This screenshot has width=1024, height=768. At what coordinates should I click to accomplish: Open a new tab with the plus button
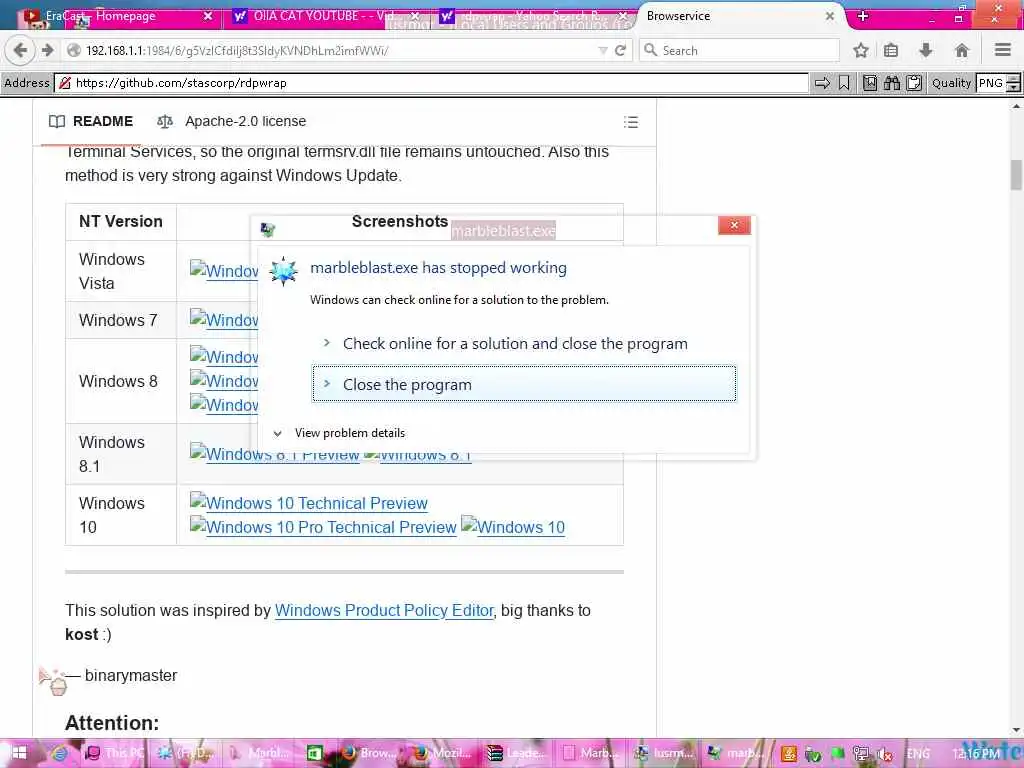coord(863,16)
